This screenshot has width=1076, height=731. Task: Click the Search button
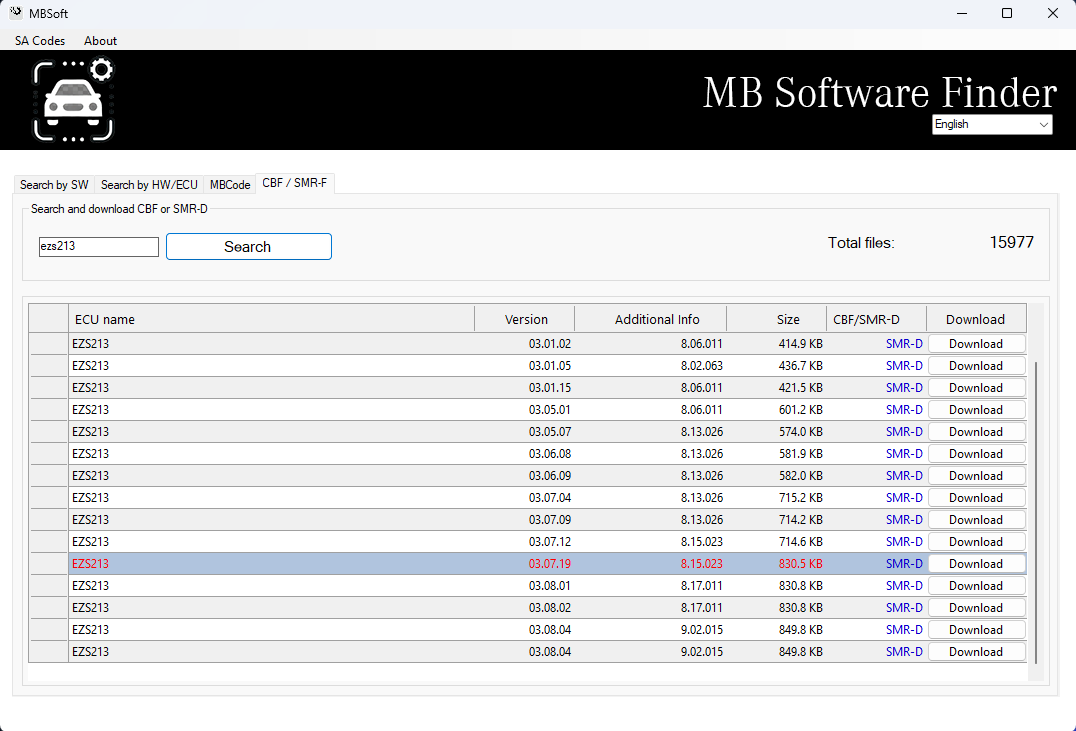[248, 246]
